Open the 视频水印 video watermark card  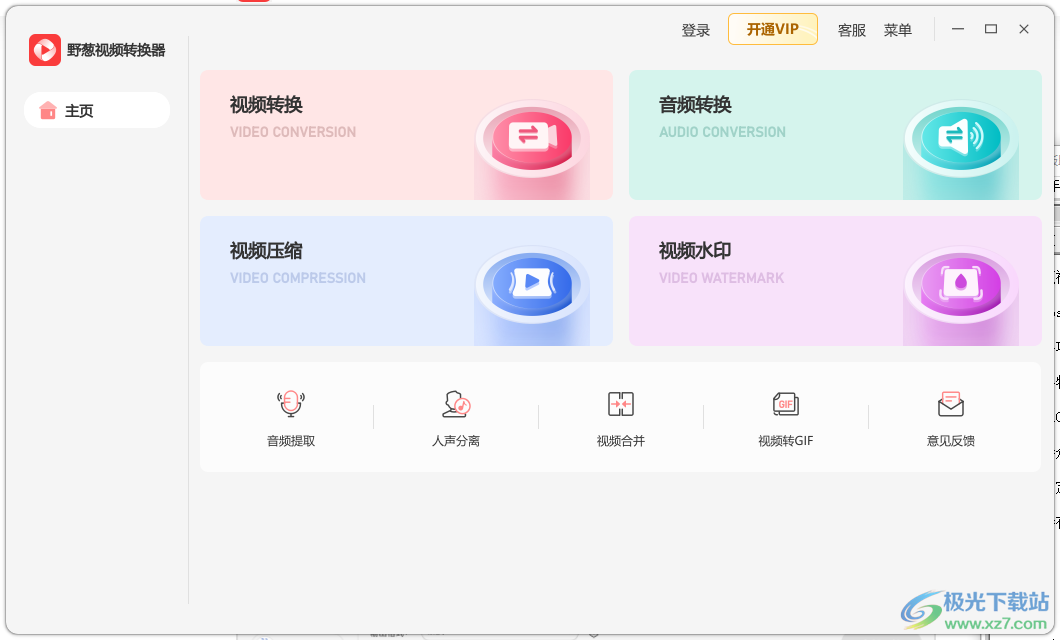click(x=835, y=280)
